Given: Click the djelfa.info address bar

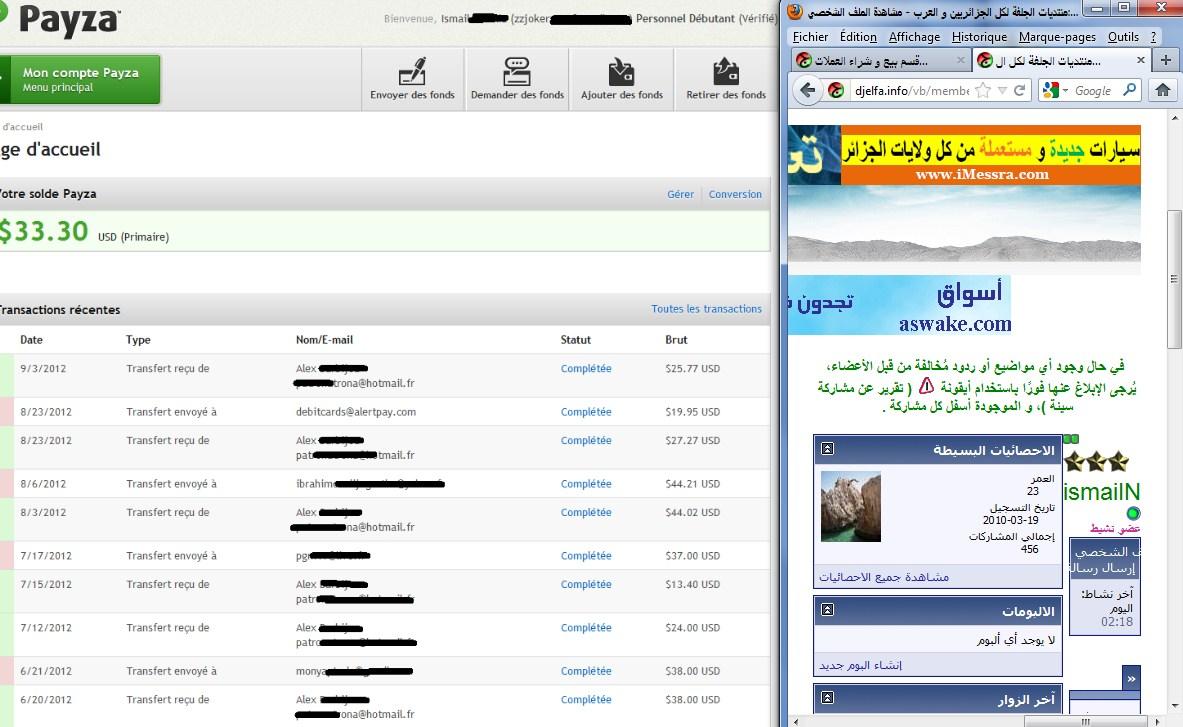Looking at the screenshot, I should tap(911, 90).
